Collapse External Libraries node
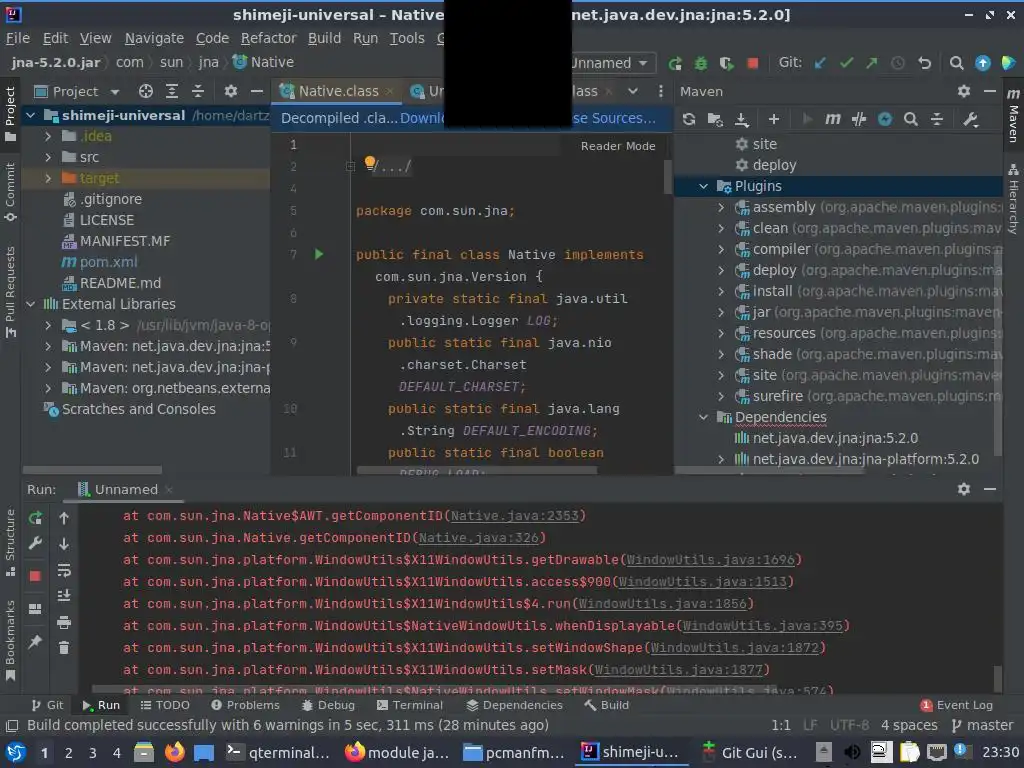Screen dimensions: 1024x768 (31, 304)
